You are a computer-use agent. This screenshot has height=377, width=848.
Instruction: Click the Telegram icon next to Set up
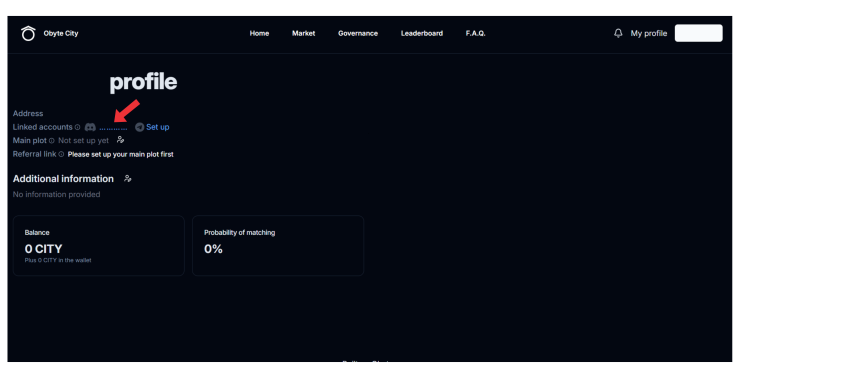click(x=140, y=127)
